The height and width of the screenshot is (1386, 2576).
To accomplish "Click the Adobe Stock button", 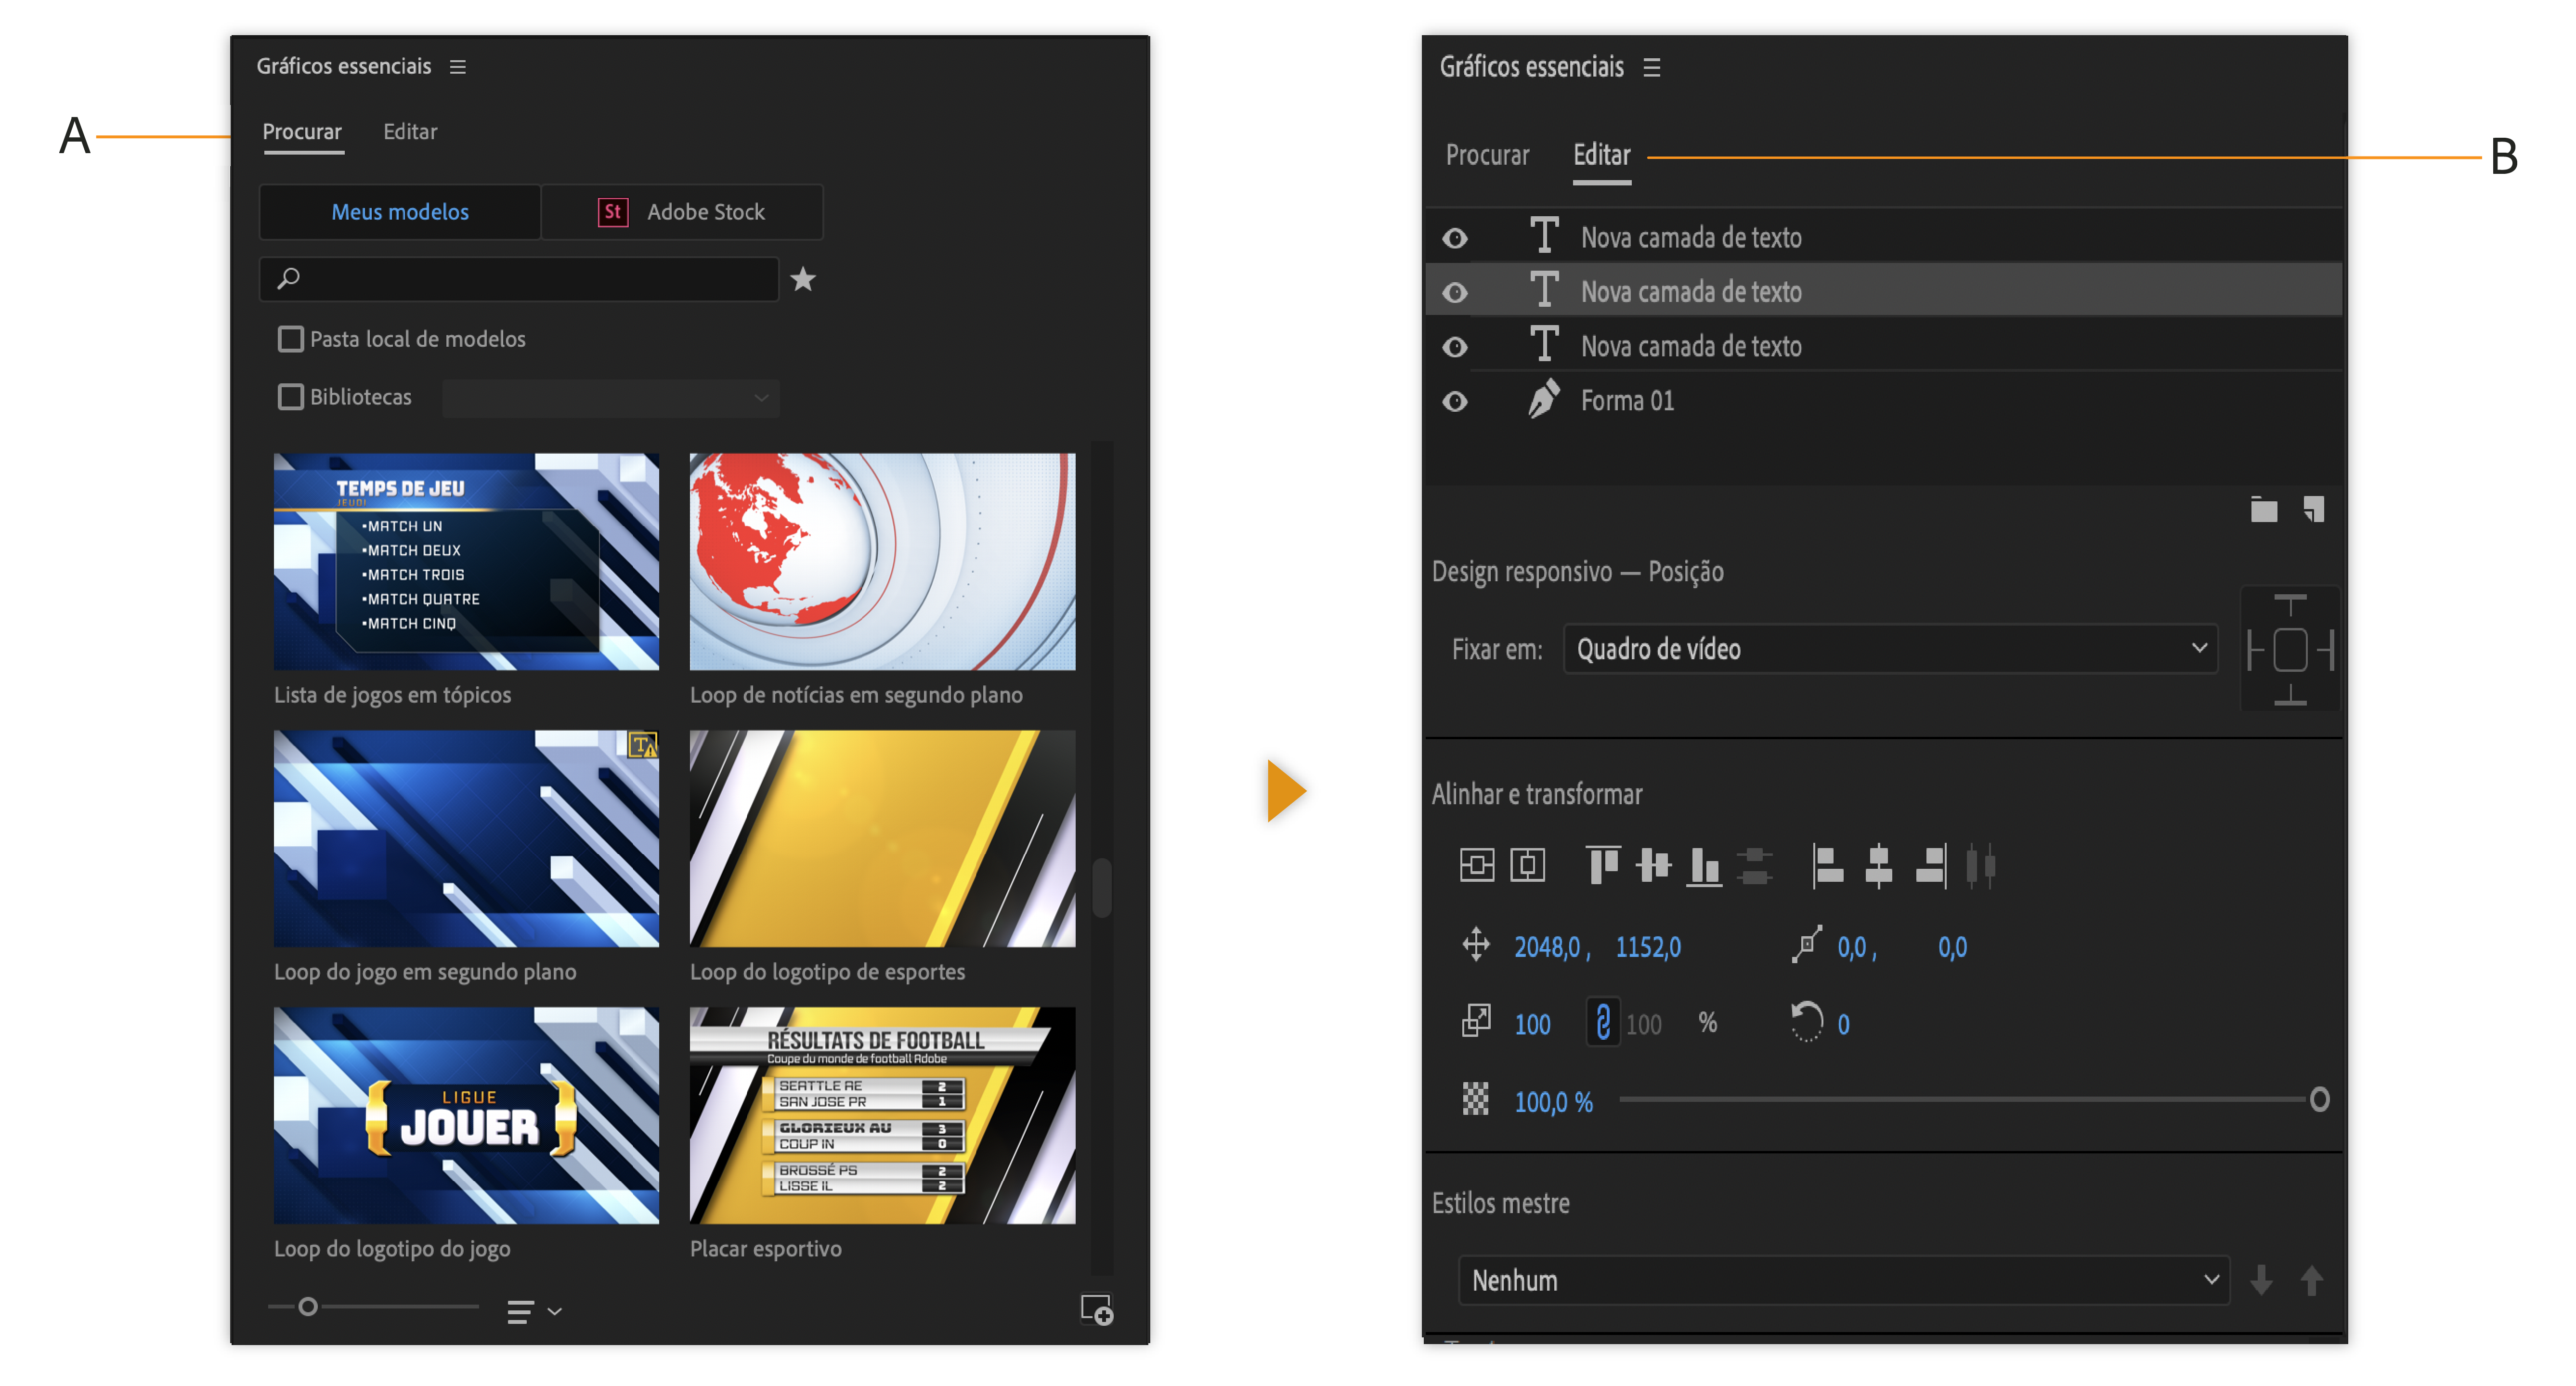I will click(682, 212).
